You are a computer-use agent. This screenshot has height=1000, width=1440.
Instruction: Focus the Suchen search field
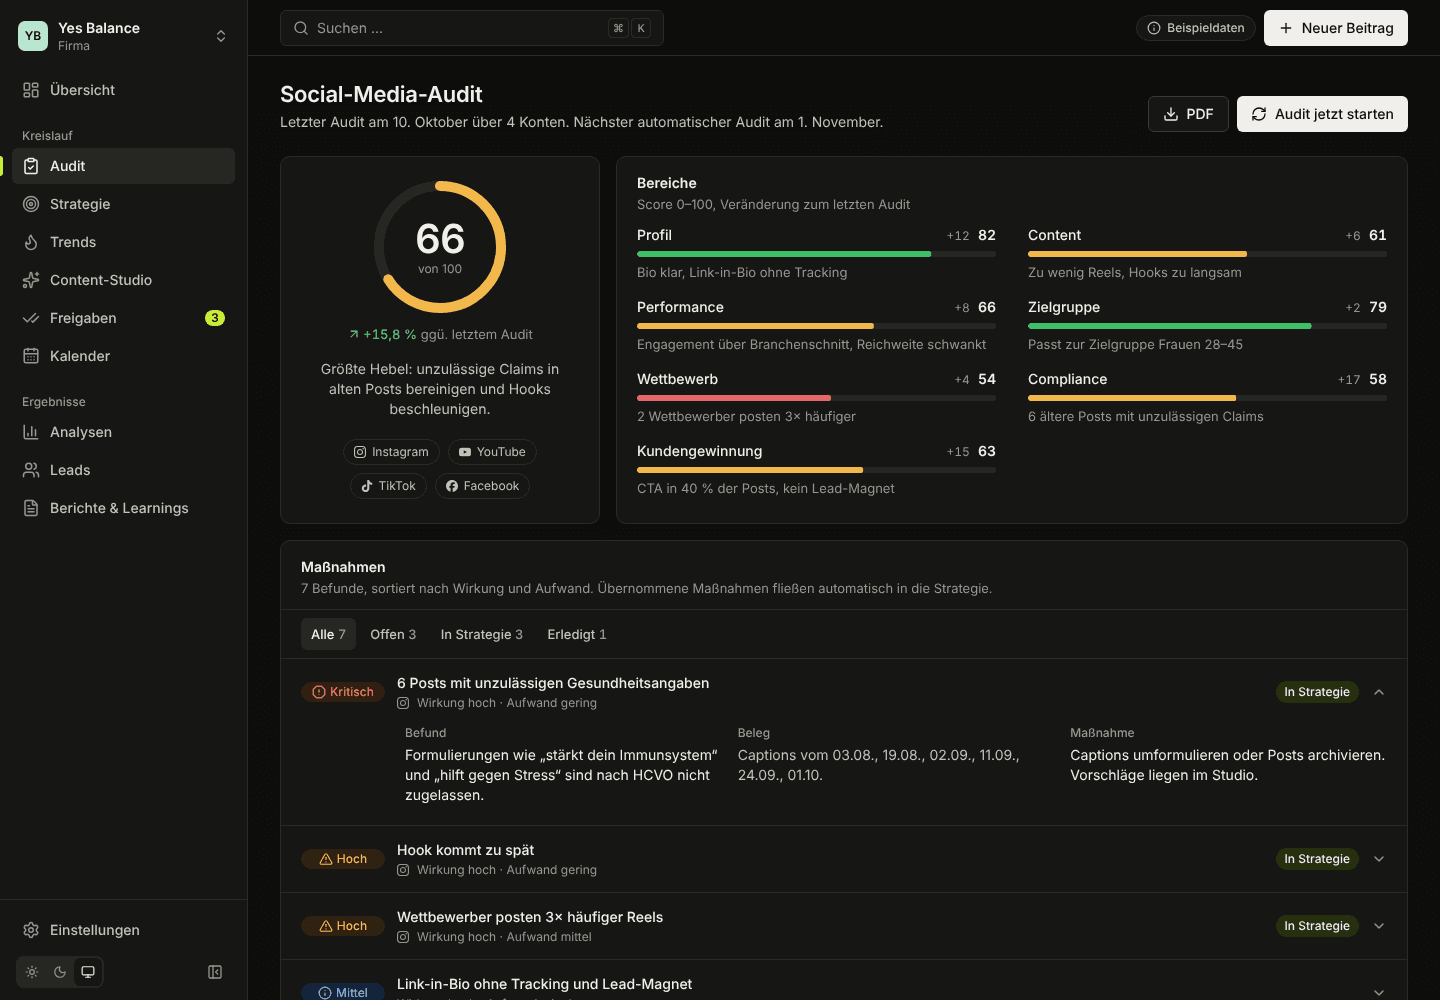pos(472,28)
